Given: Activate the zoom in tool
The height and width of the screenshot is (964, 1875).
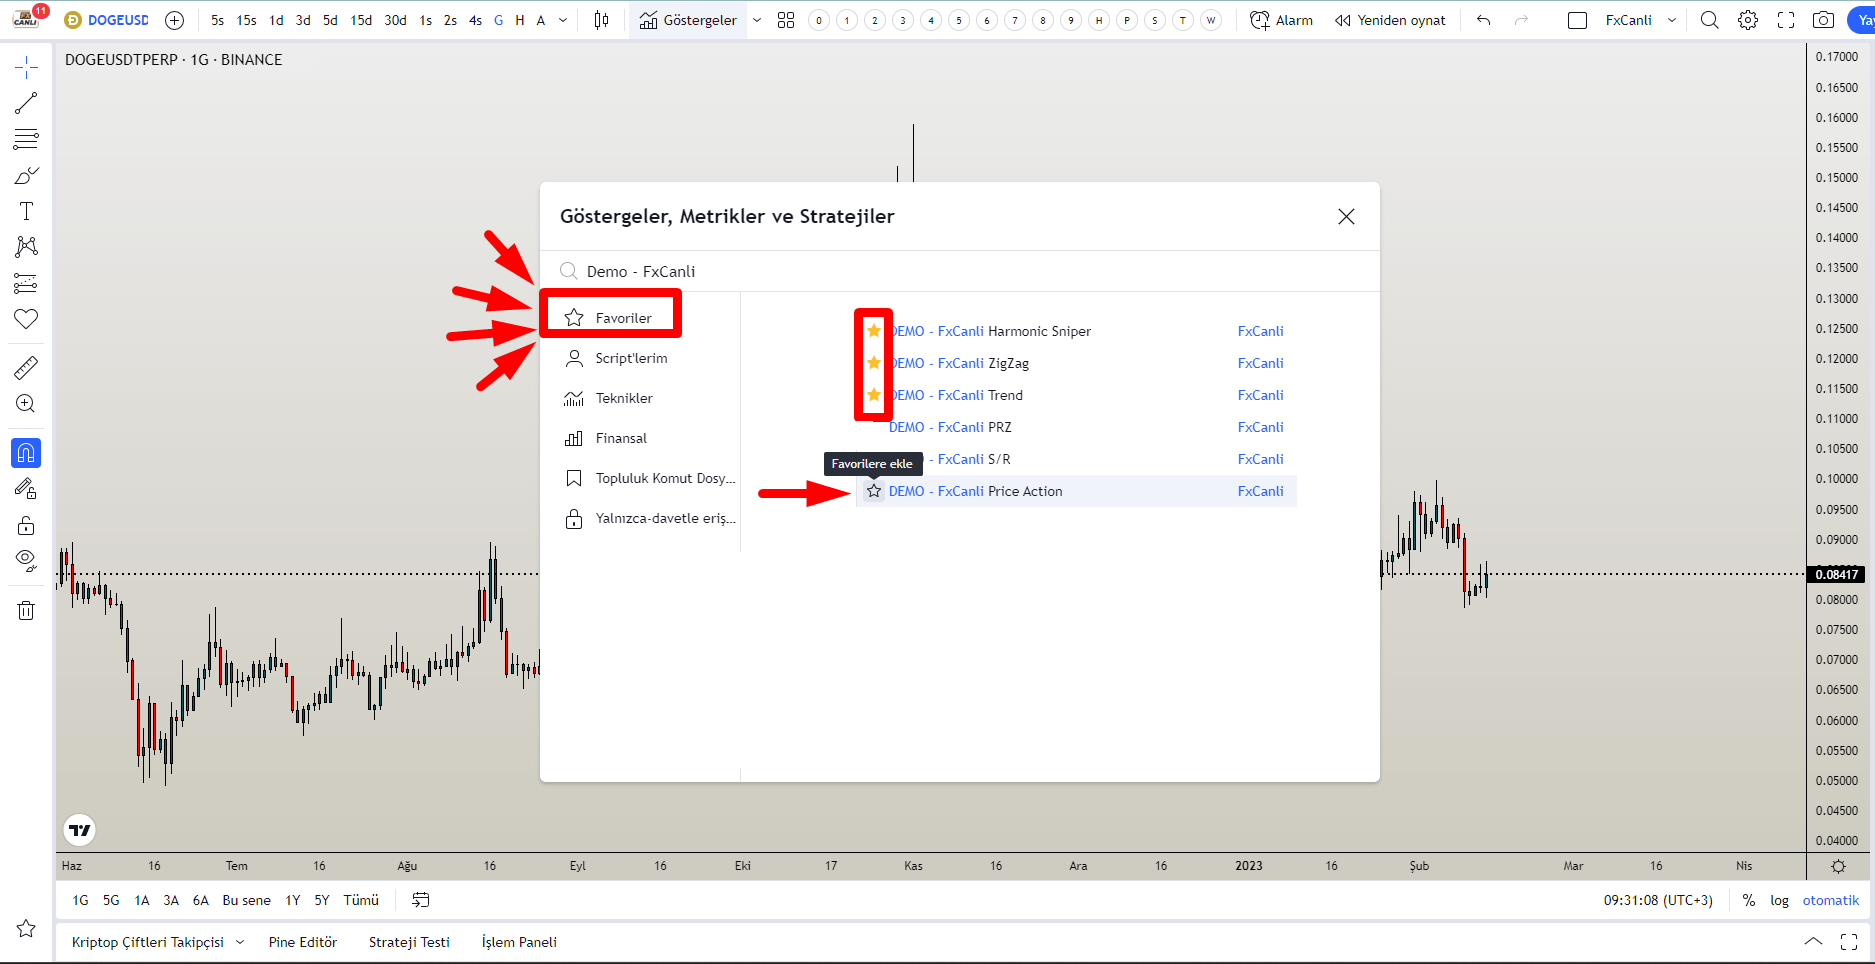Looking at the screenshot, I should coord(26,404).
